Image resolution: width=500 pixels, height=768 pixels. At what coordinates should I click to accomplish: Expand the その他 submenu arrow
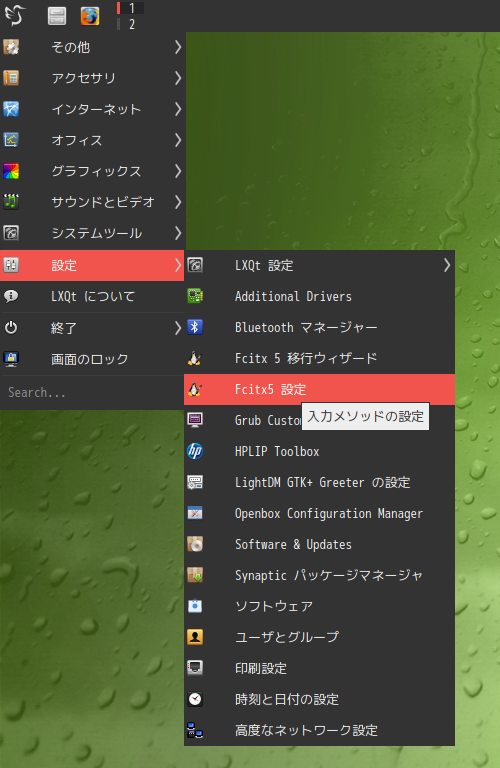[178, 47]
